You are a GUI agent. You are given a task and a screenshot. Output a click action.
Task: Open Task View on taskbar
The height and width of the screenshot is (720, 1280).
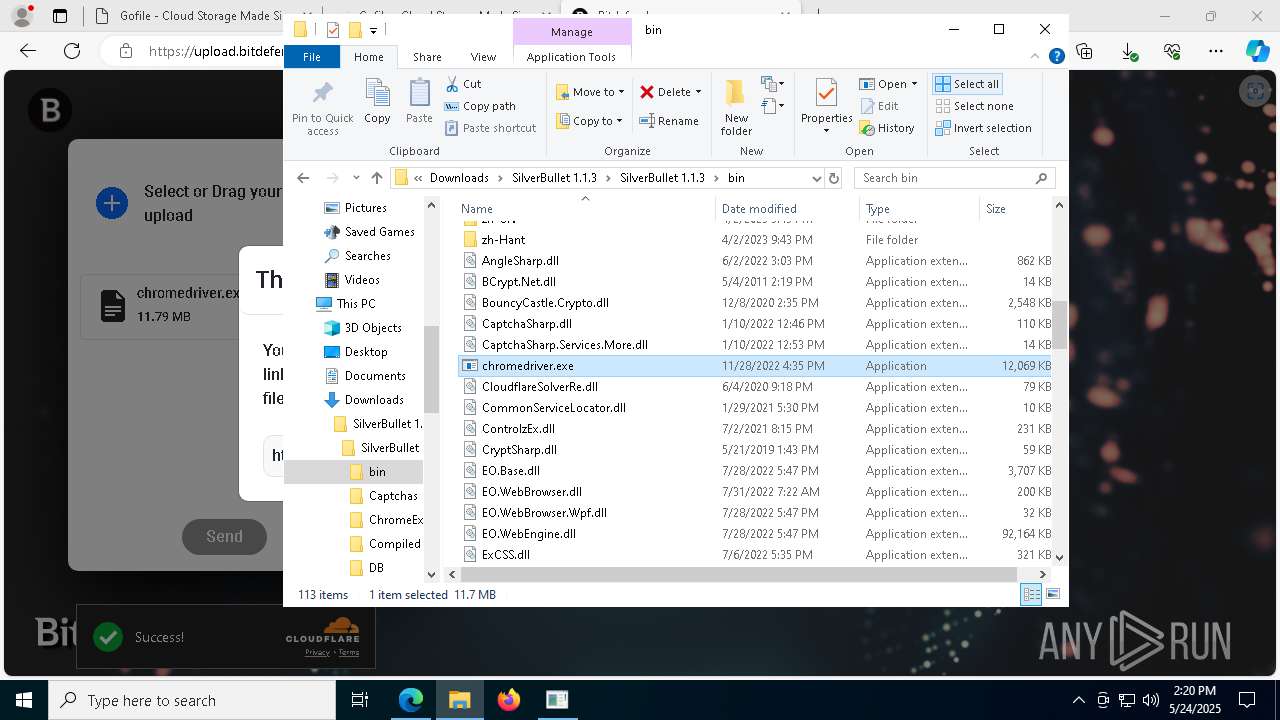[x=360, y=700]
